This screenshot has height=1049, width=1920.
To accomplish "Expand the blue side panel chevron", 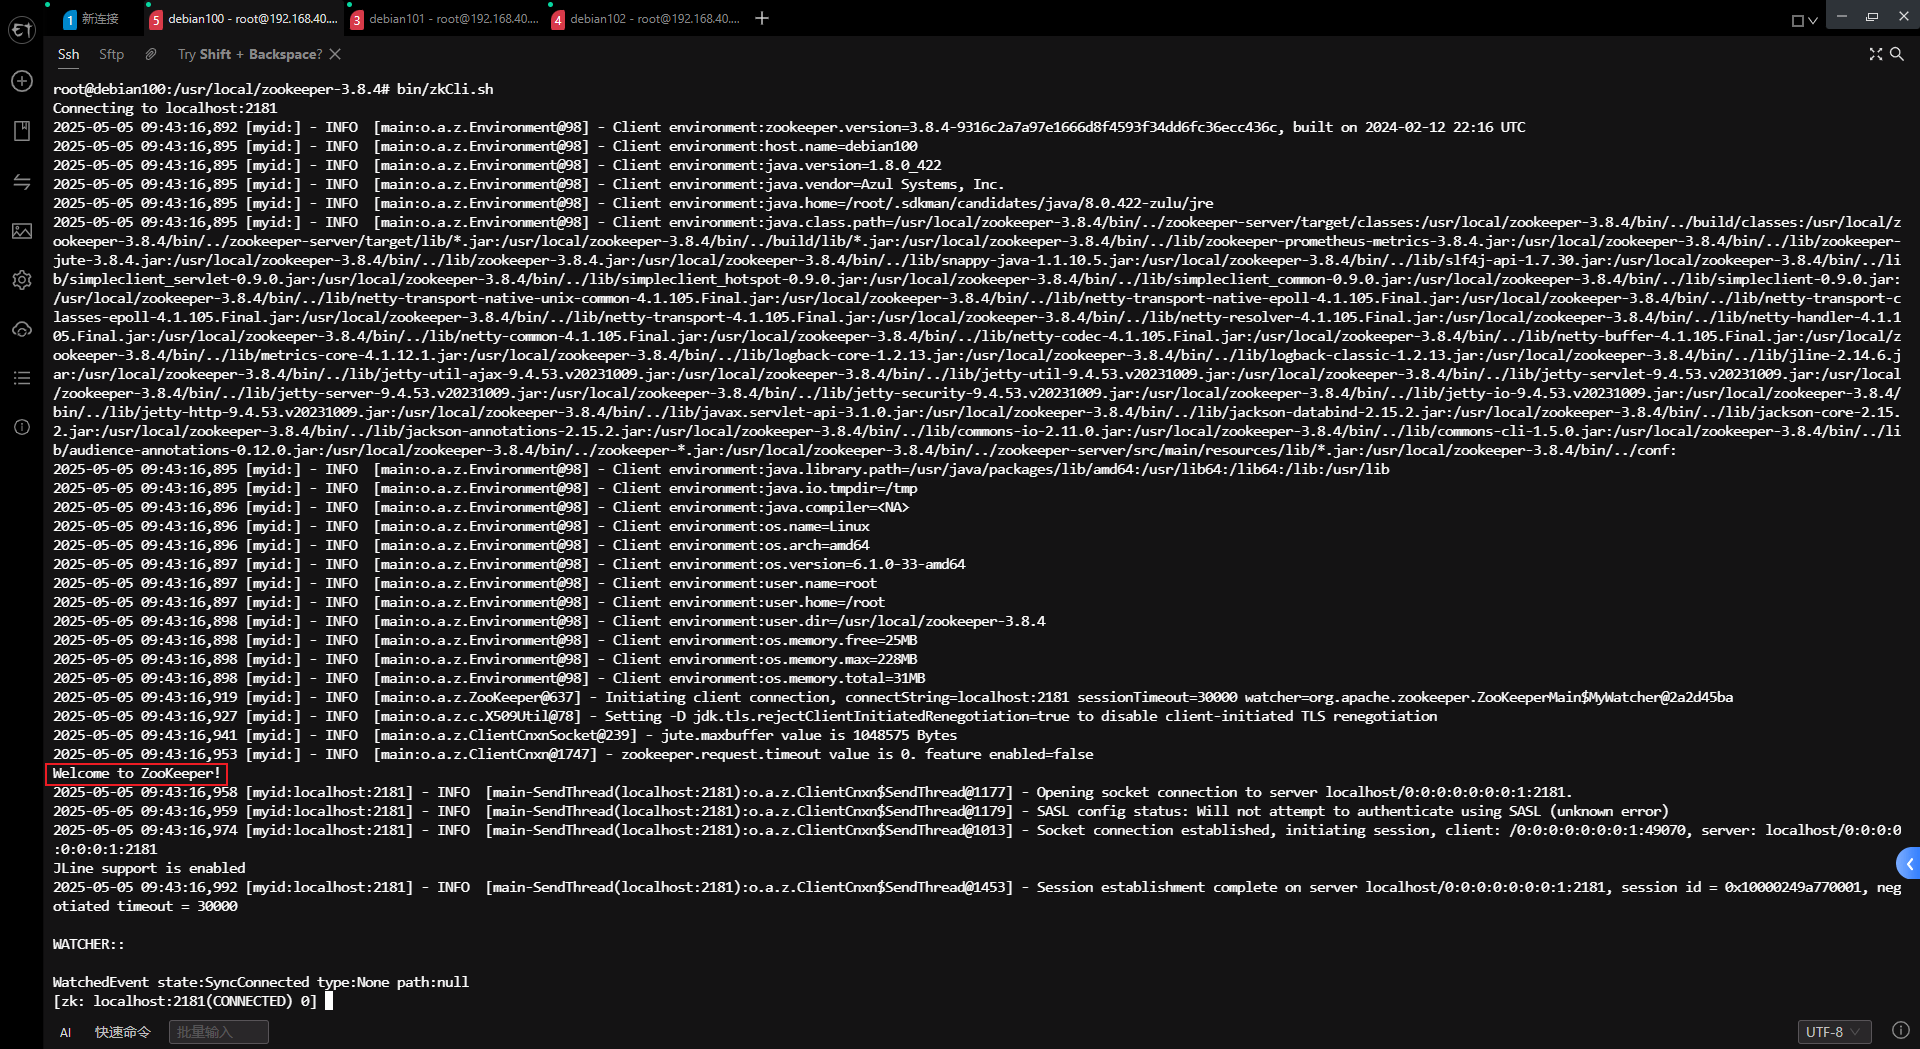I will coord(1909,863).
